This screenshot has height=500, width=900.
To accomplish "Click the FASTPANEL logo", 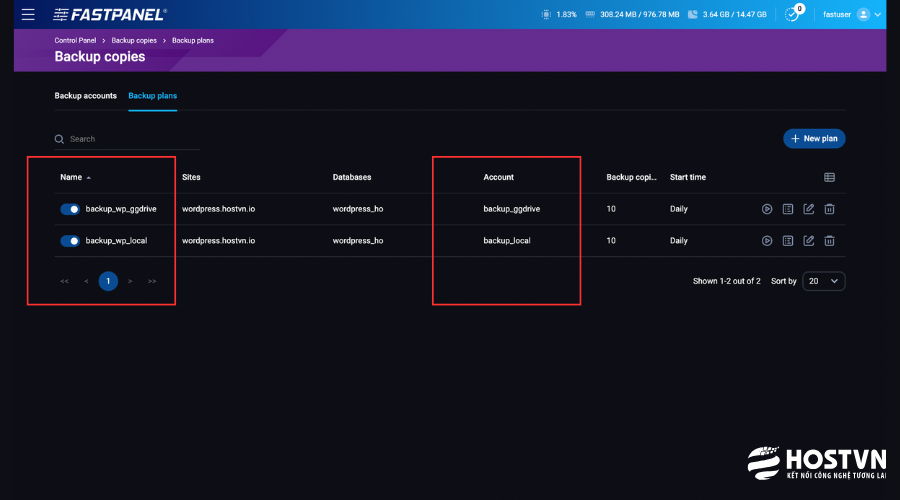I will 110,14.
